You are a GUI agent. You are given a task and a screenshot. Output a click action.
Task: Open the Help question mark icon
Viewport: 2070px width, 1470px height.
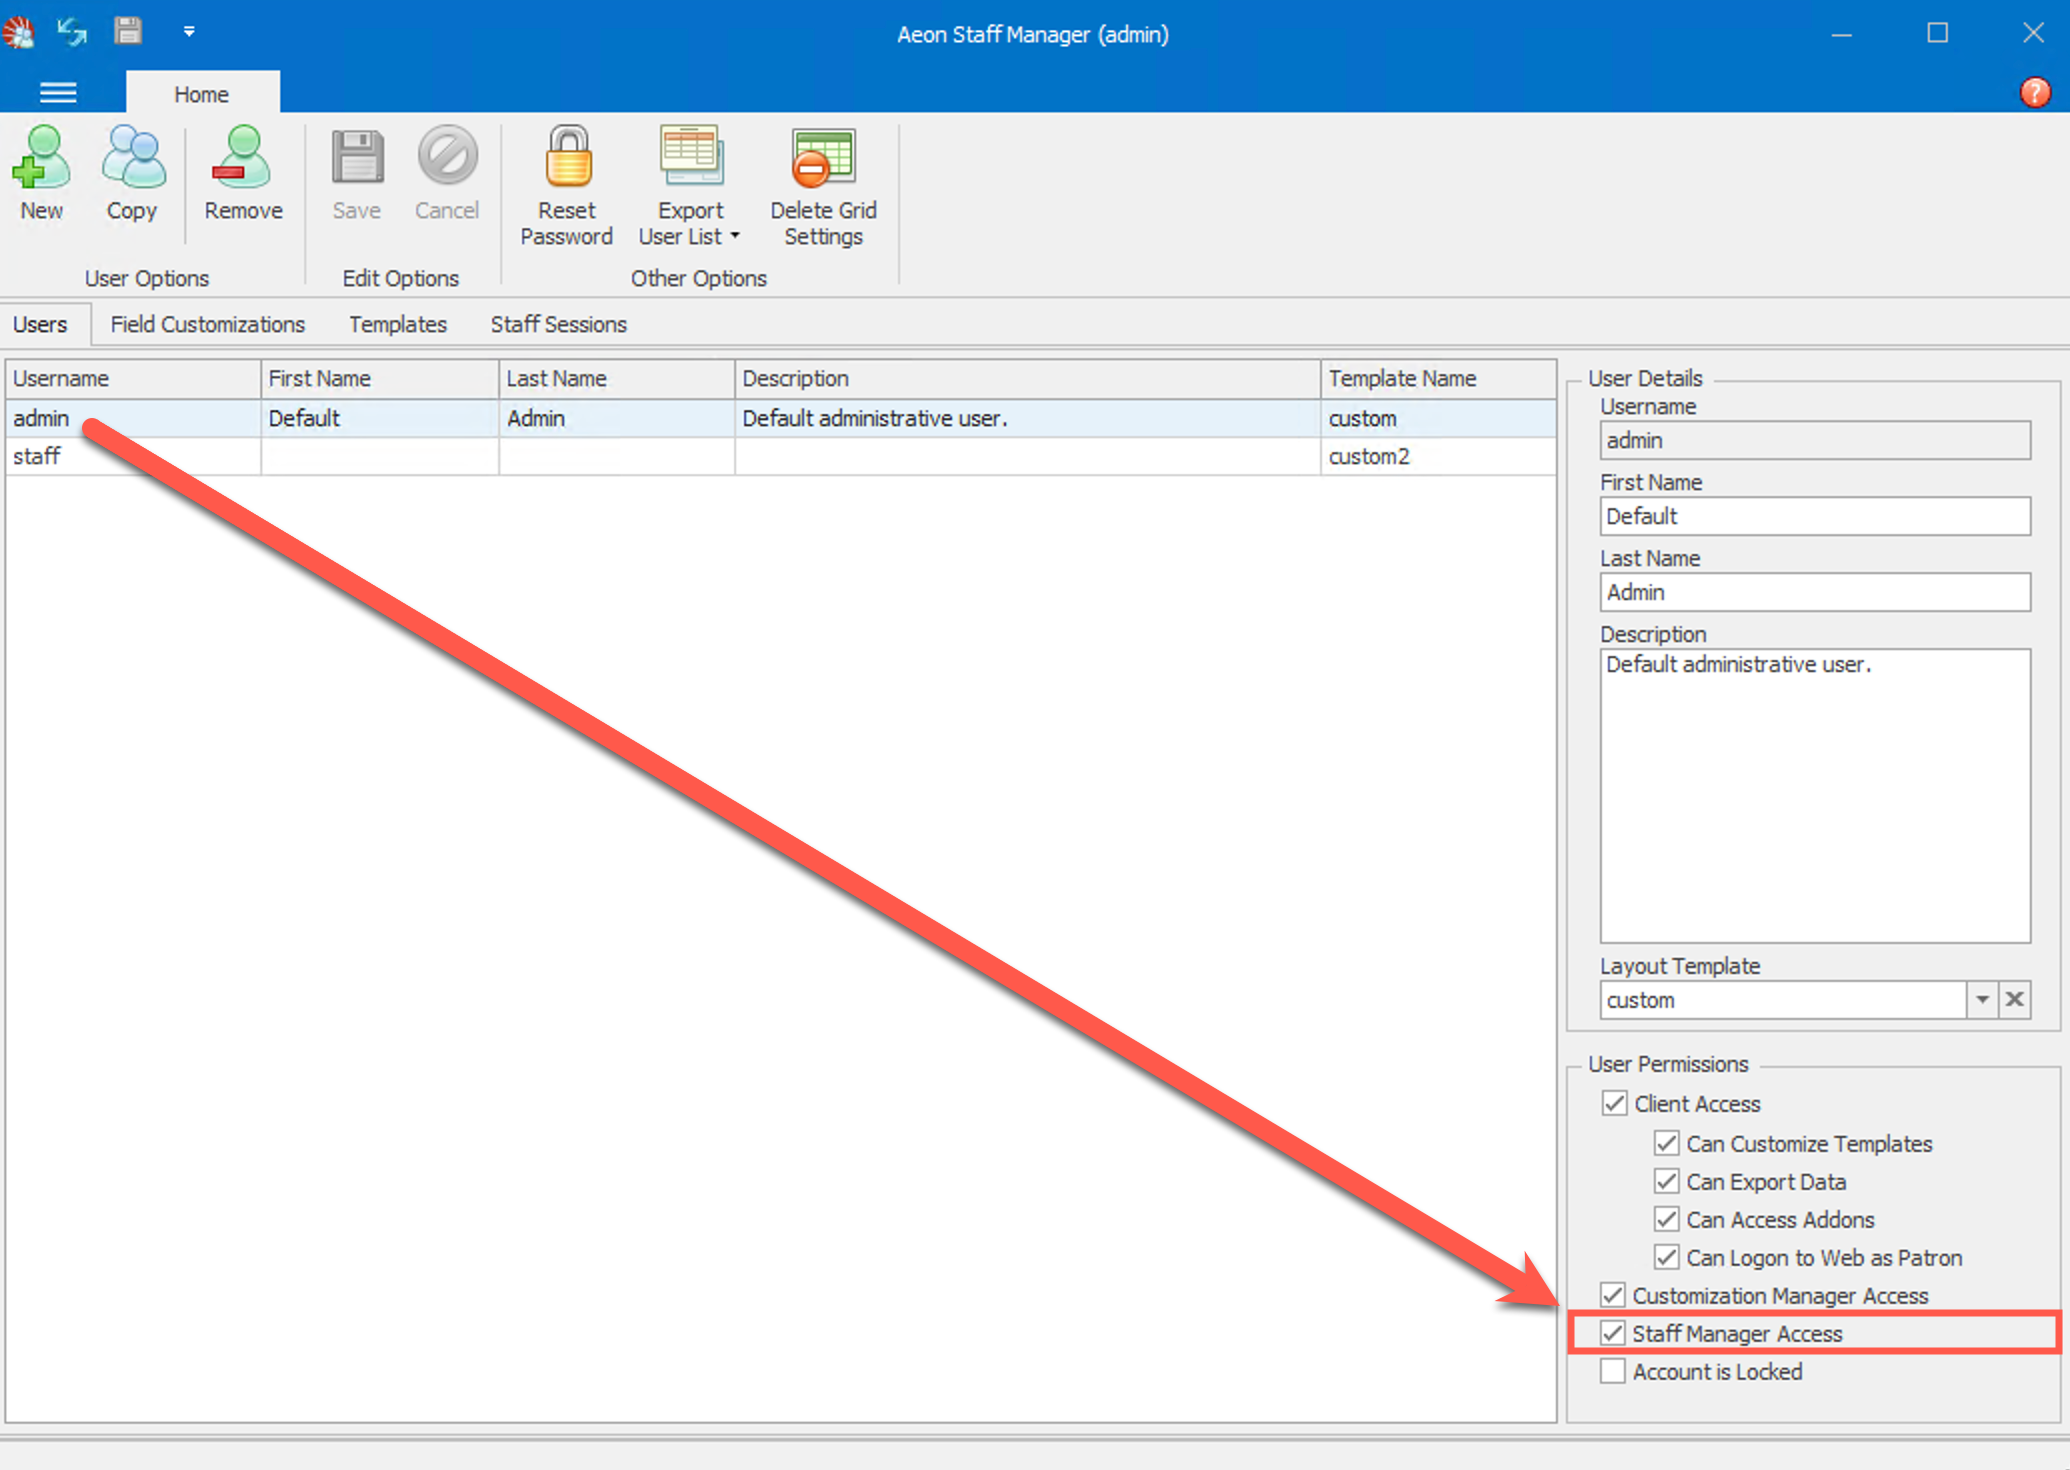(2035, 92)
